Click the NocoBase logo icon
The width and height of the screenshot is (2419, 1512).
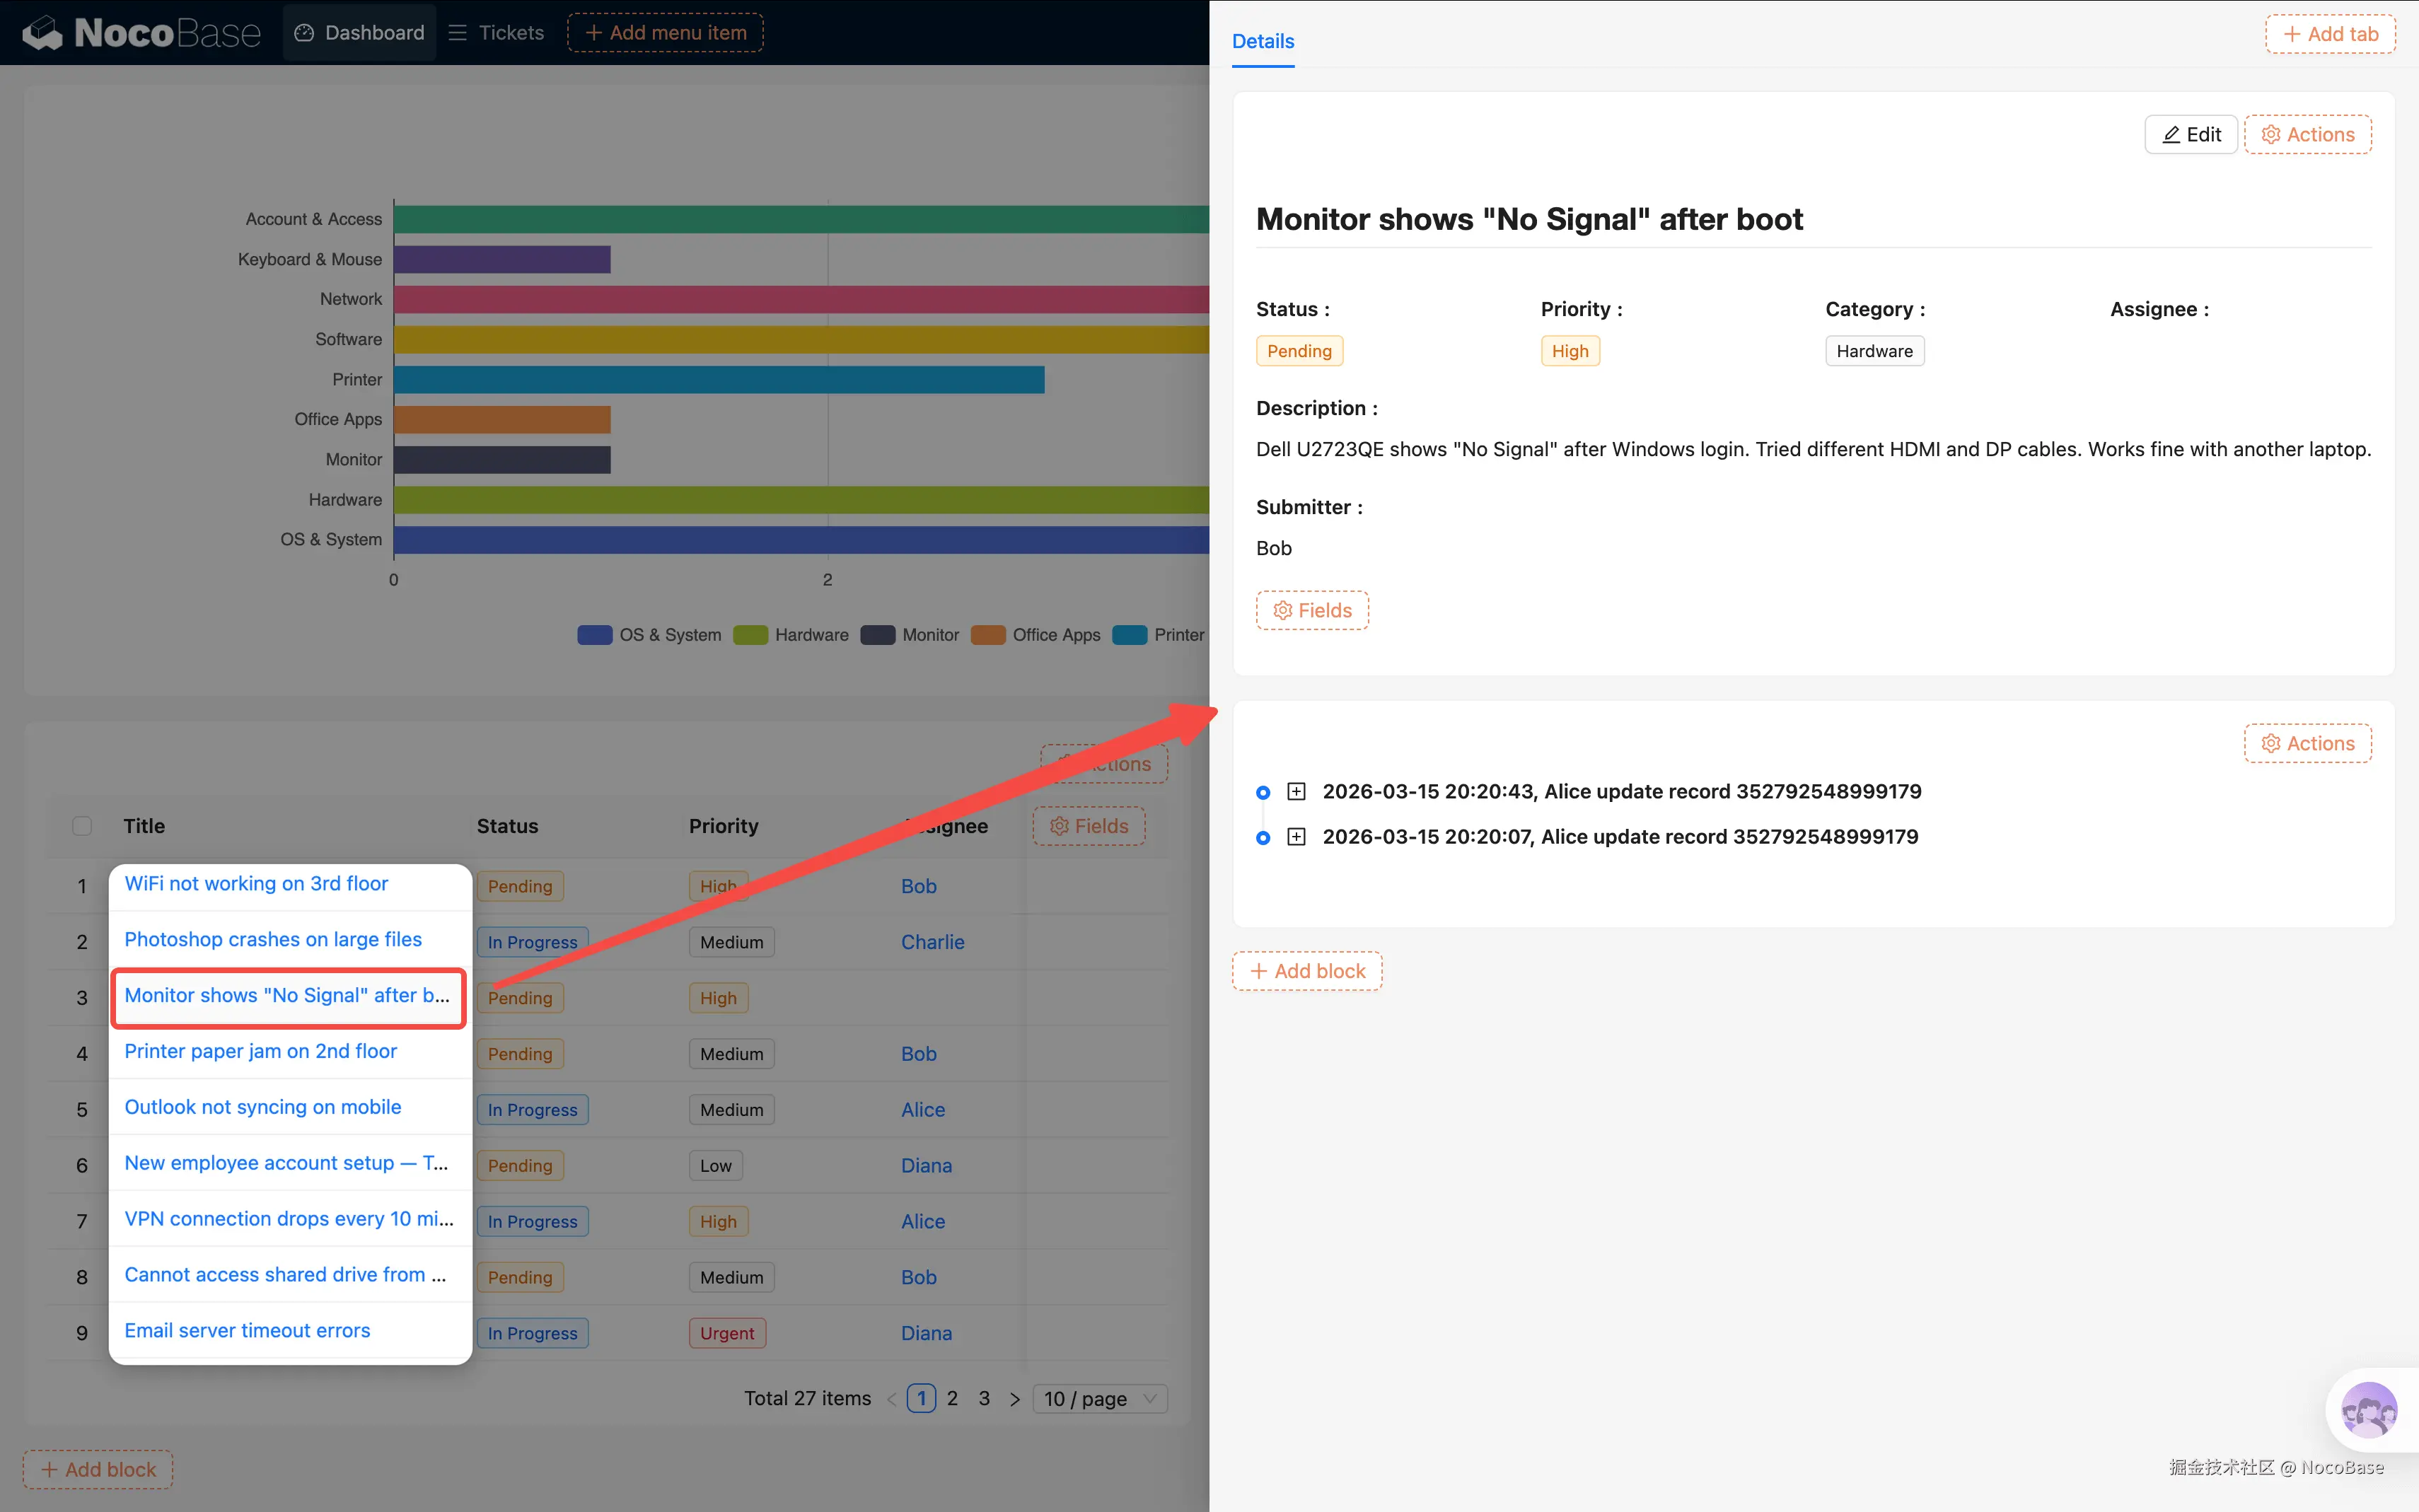(x=43, y=33)
